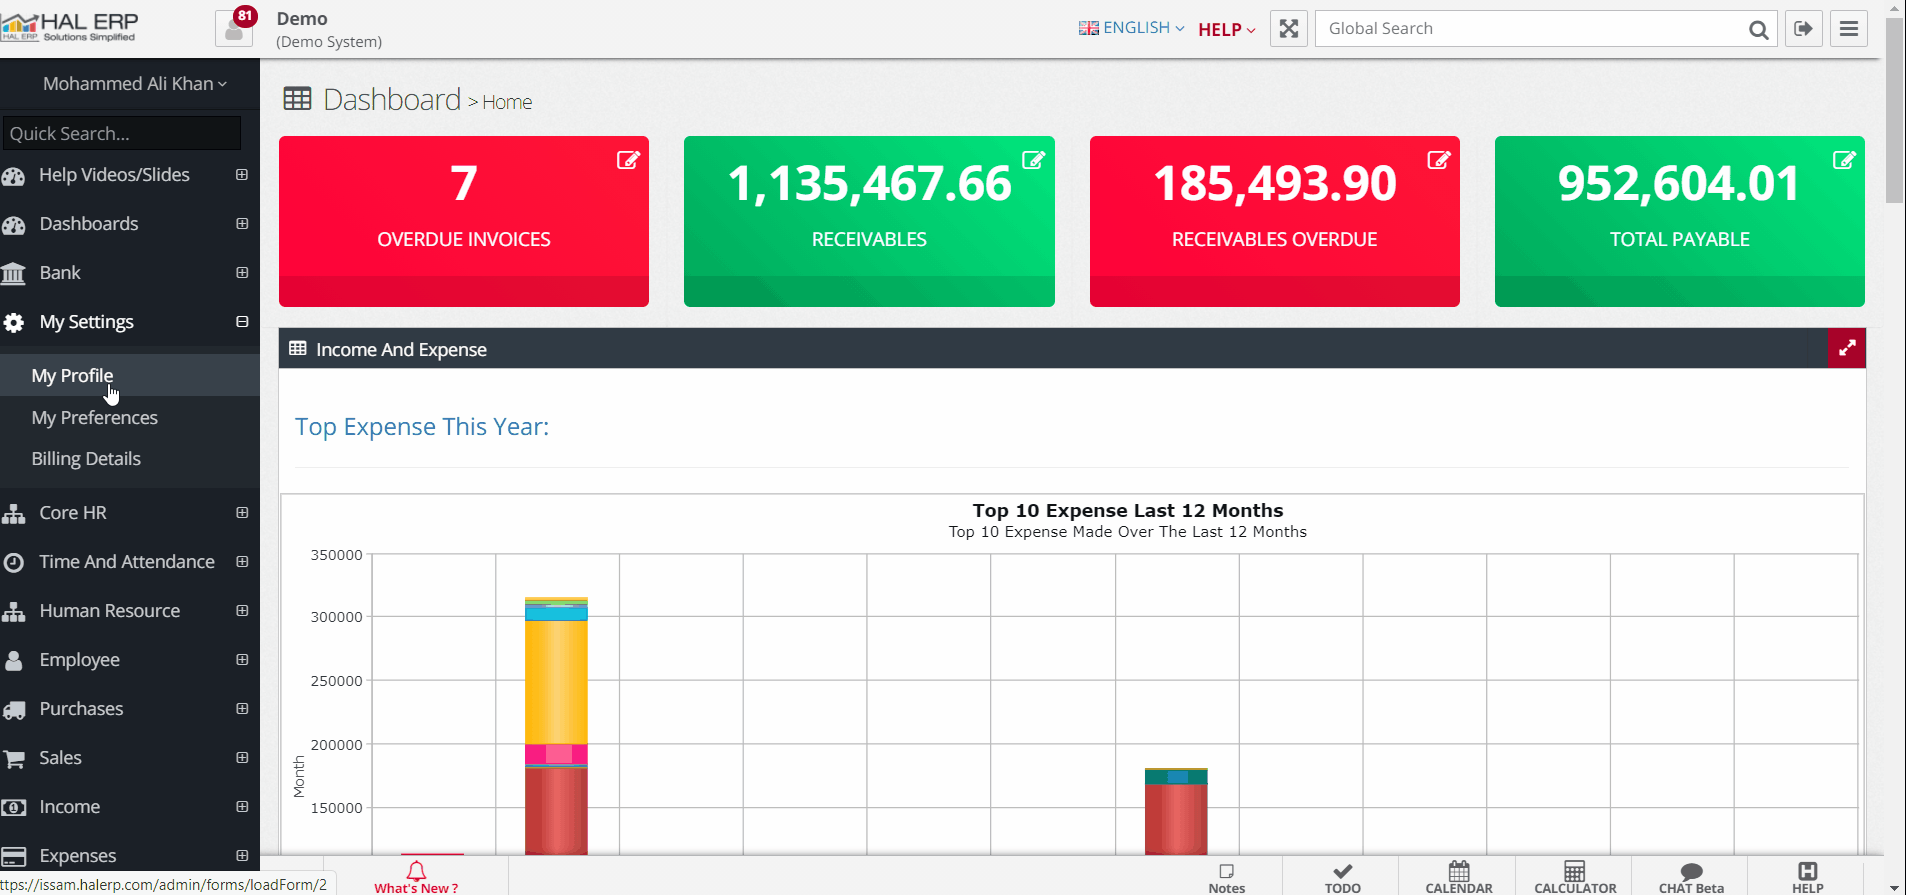Expand Core HR menu plus

tap(242, 513)
